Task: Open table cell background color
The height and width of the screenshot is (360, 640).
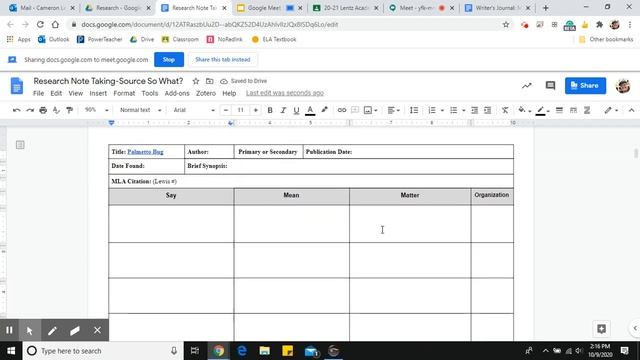Action: (x=524, y=110)
